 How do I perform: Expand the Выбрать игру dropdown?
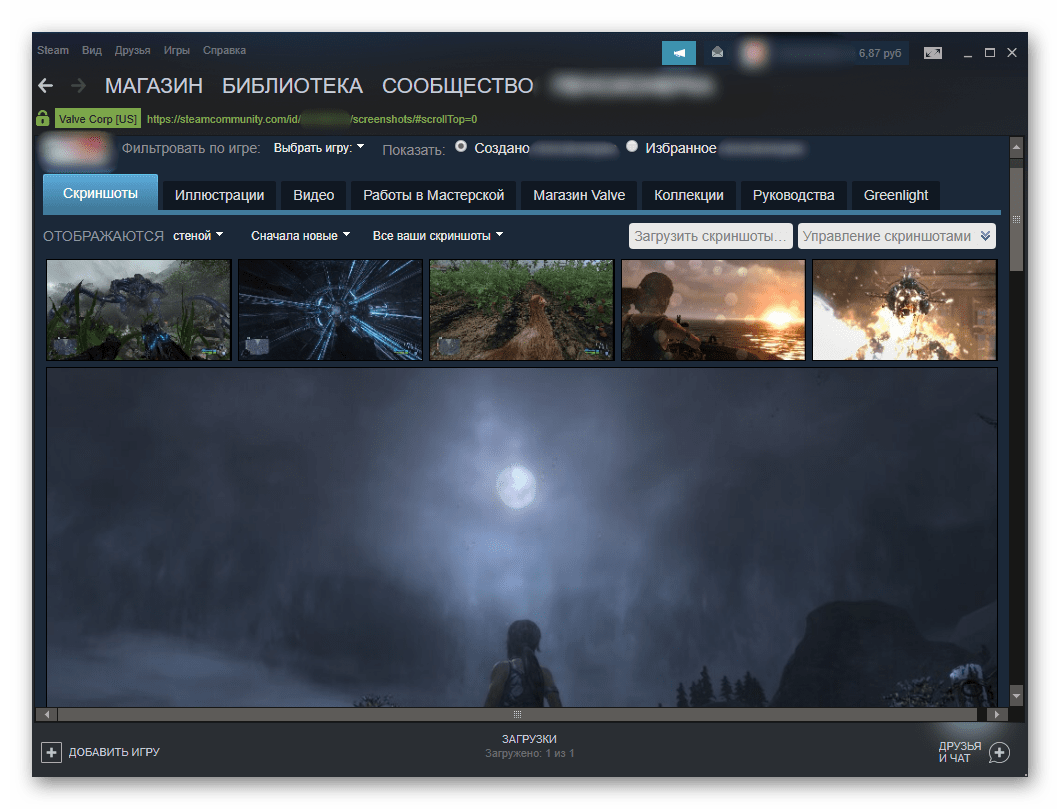318,148
